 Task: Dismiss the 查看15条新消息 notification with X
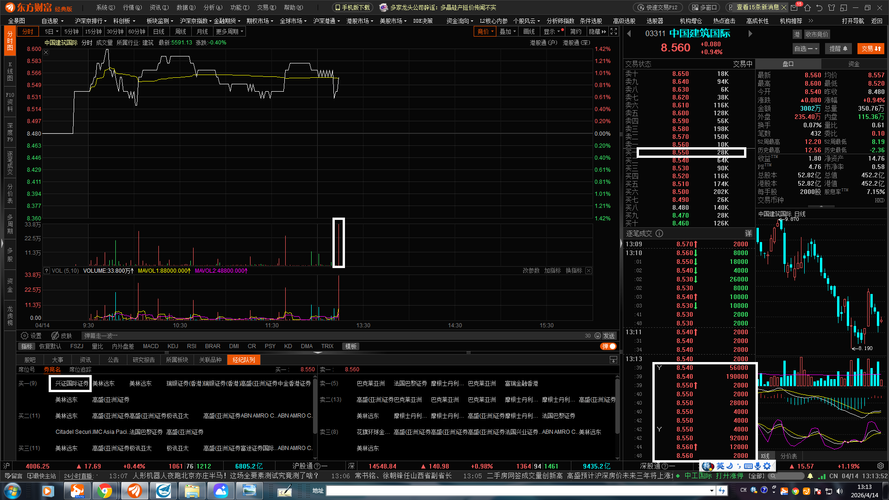point(784,7)
